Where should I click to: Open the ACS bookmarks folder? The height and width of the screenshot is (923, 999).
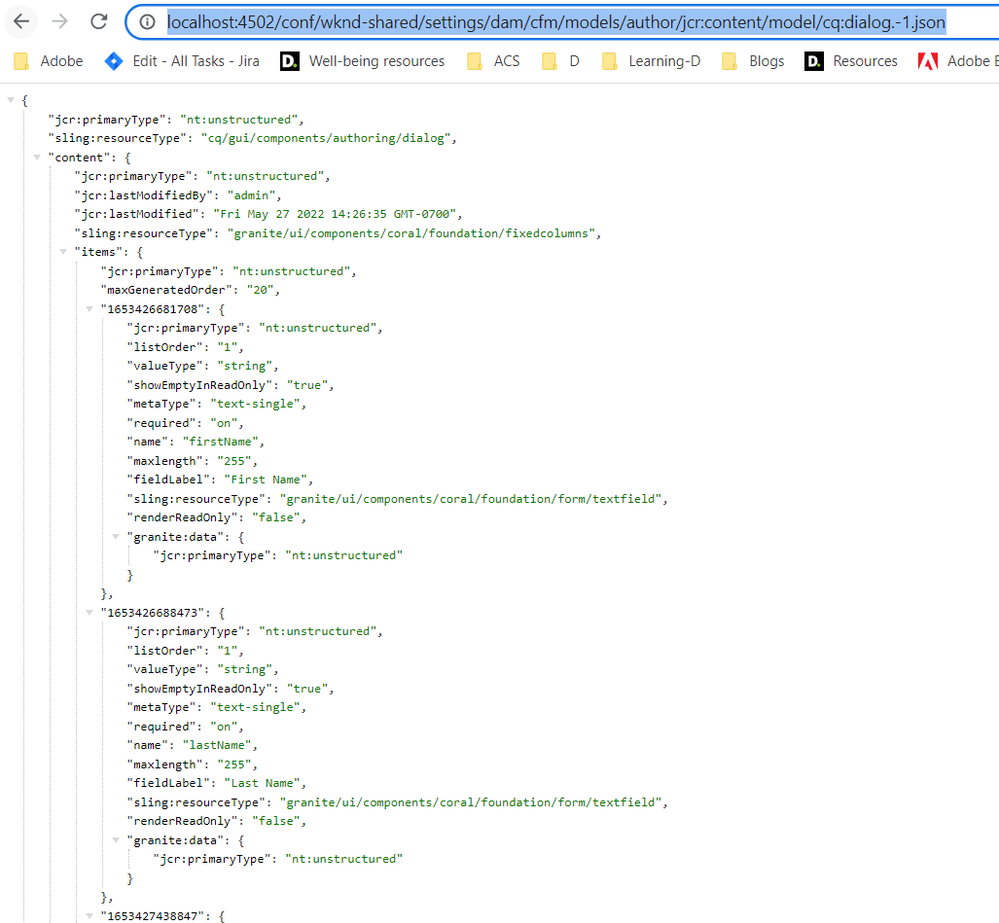[x=494, y=61]
